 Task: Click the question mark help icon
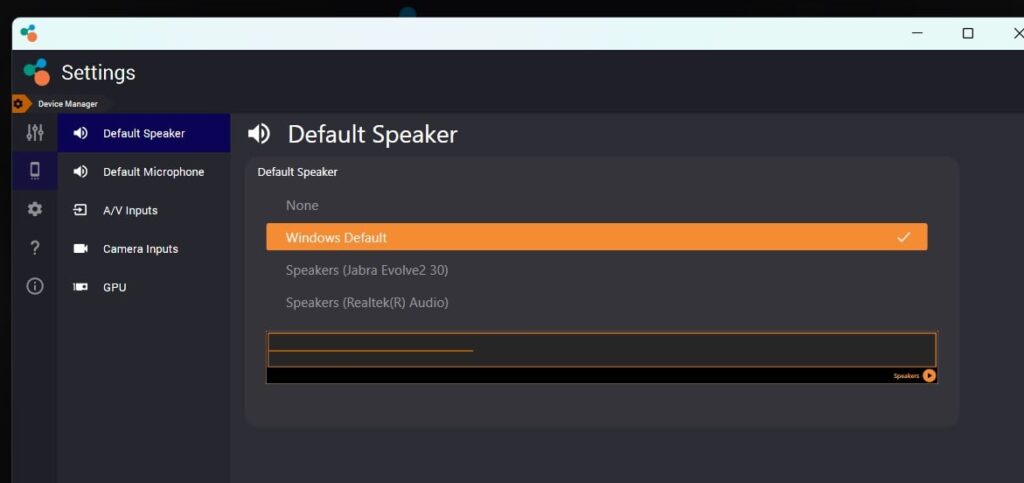(35, 248)
